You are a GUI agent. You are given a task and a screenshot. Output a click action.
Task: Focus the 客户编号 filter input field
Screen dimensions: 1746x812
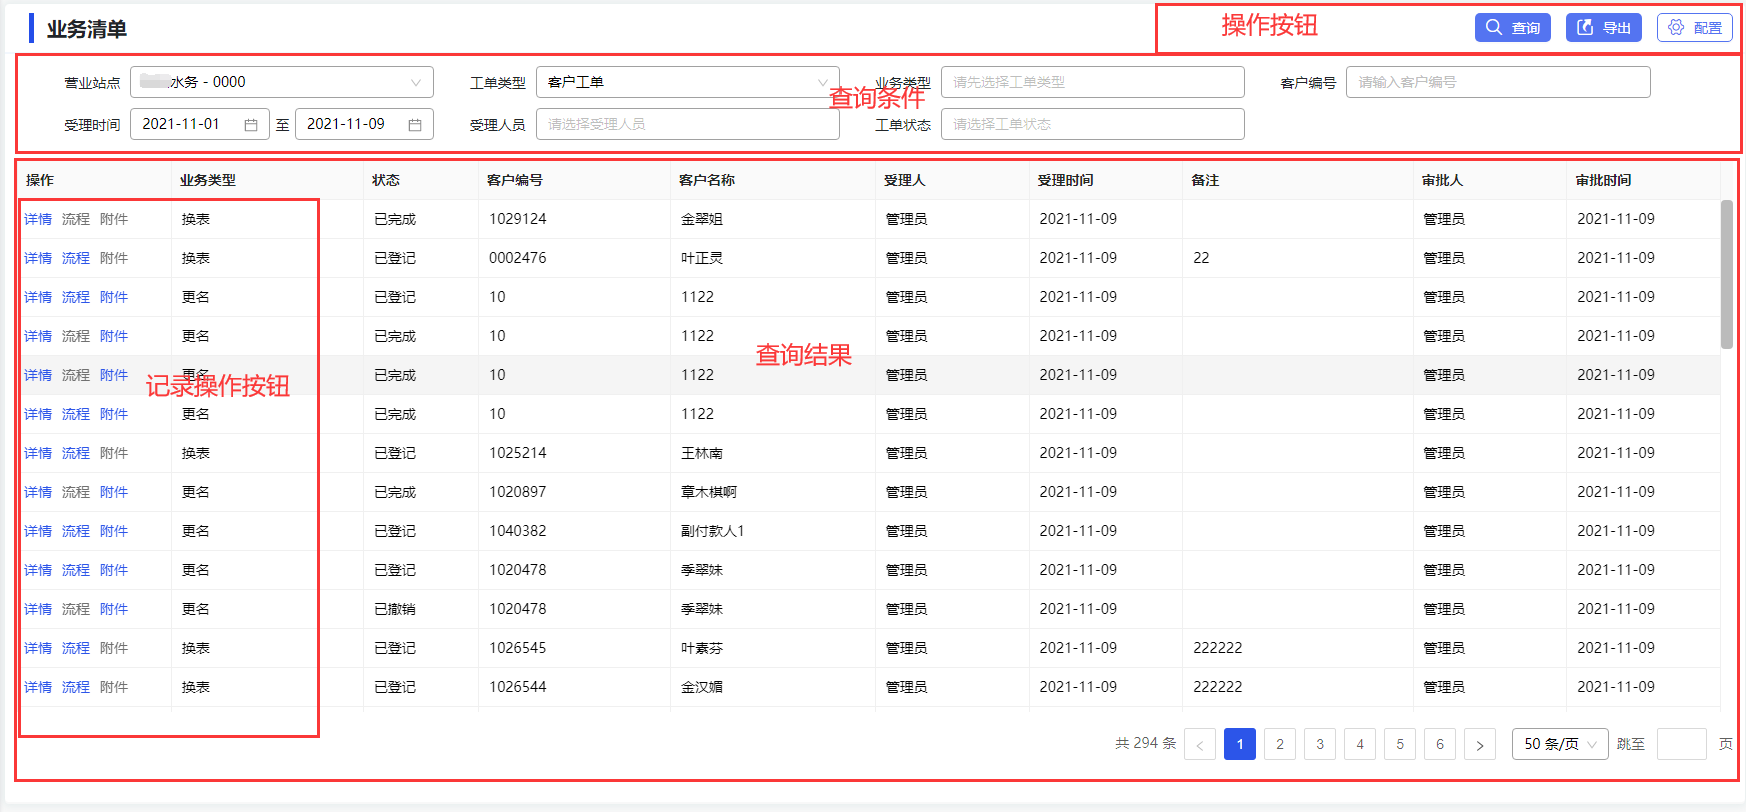click(x=1498, y=82)
